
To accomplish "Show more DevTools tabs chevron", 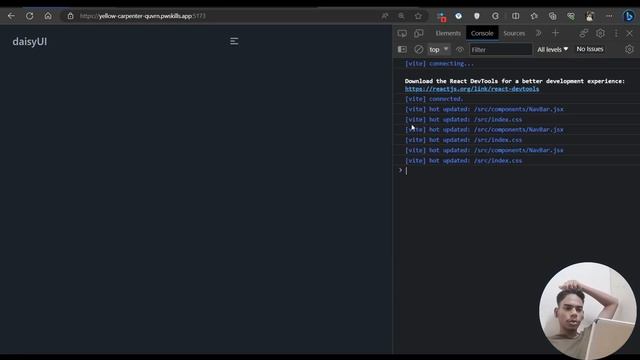I will [538, 33].
